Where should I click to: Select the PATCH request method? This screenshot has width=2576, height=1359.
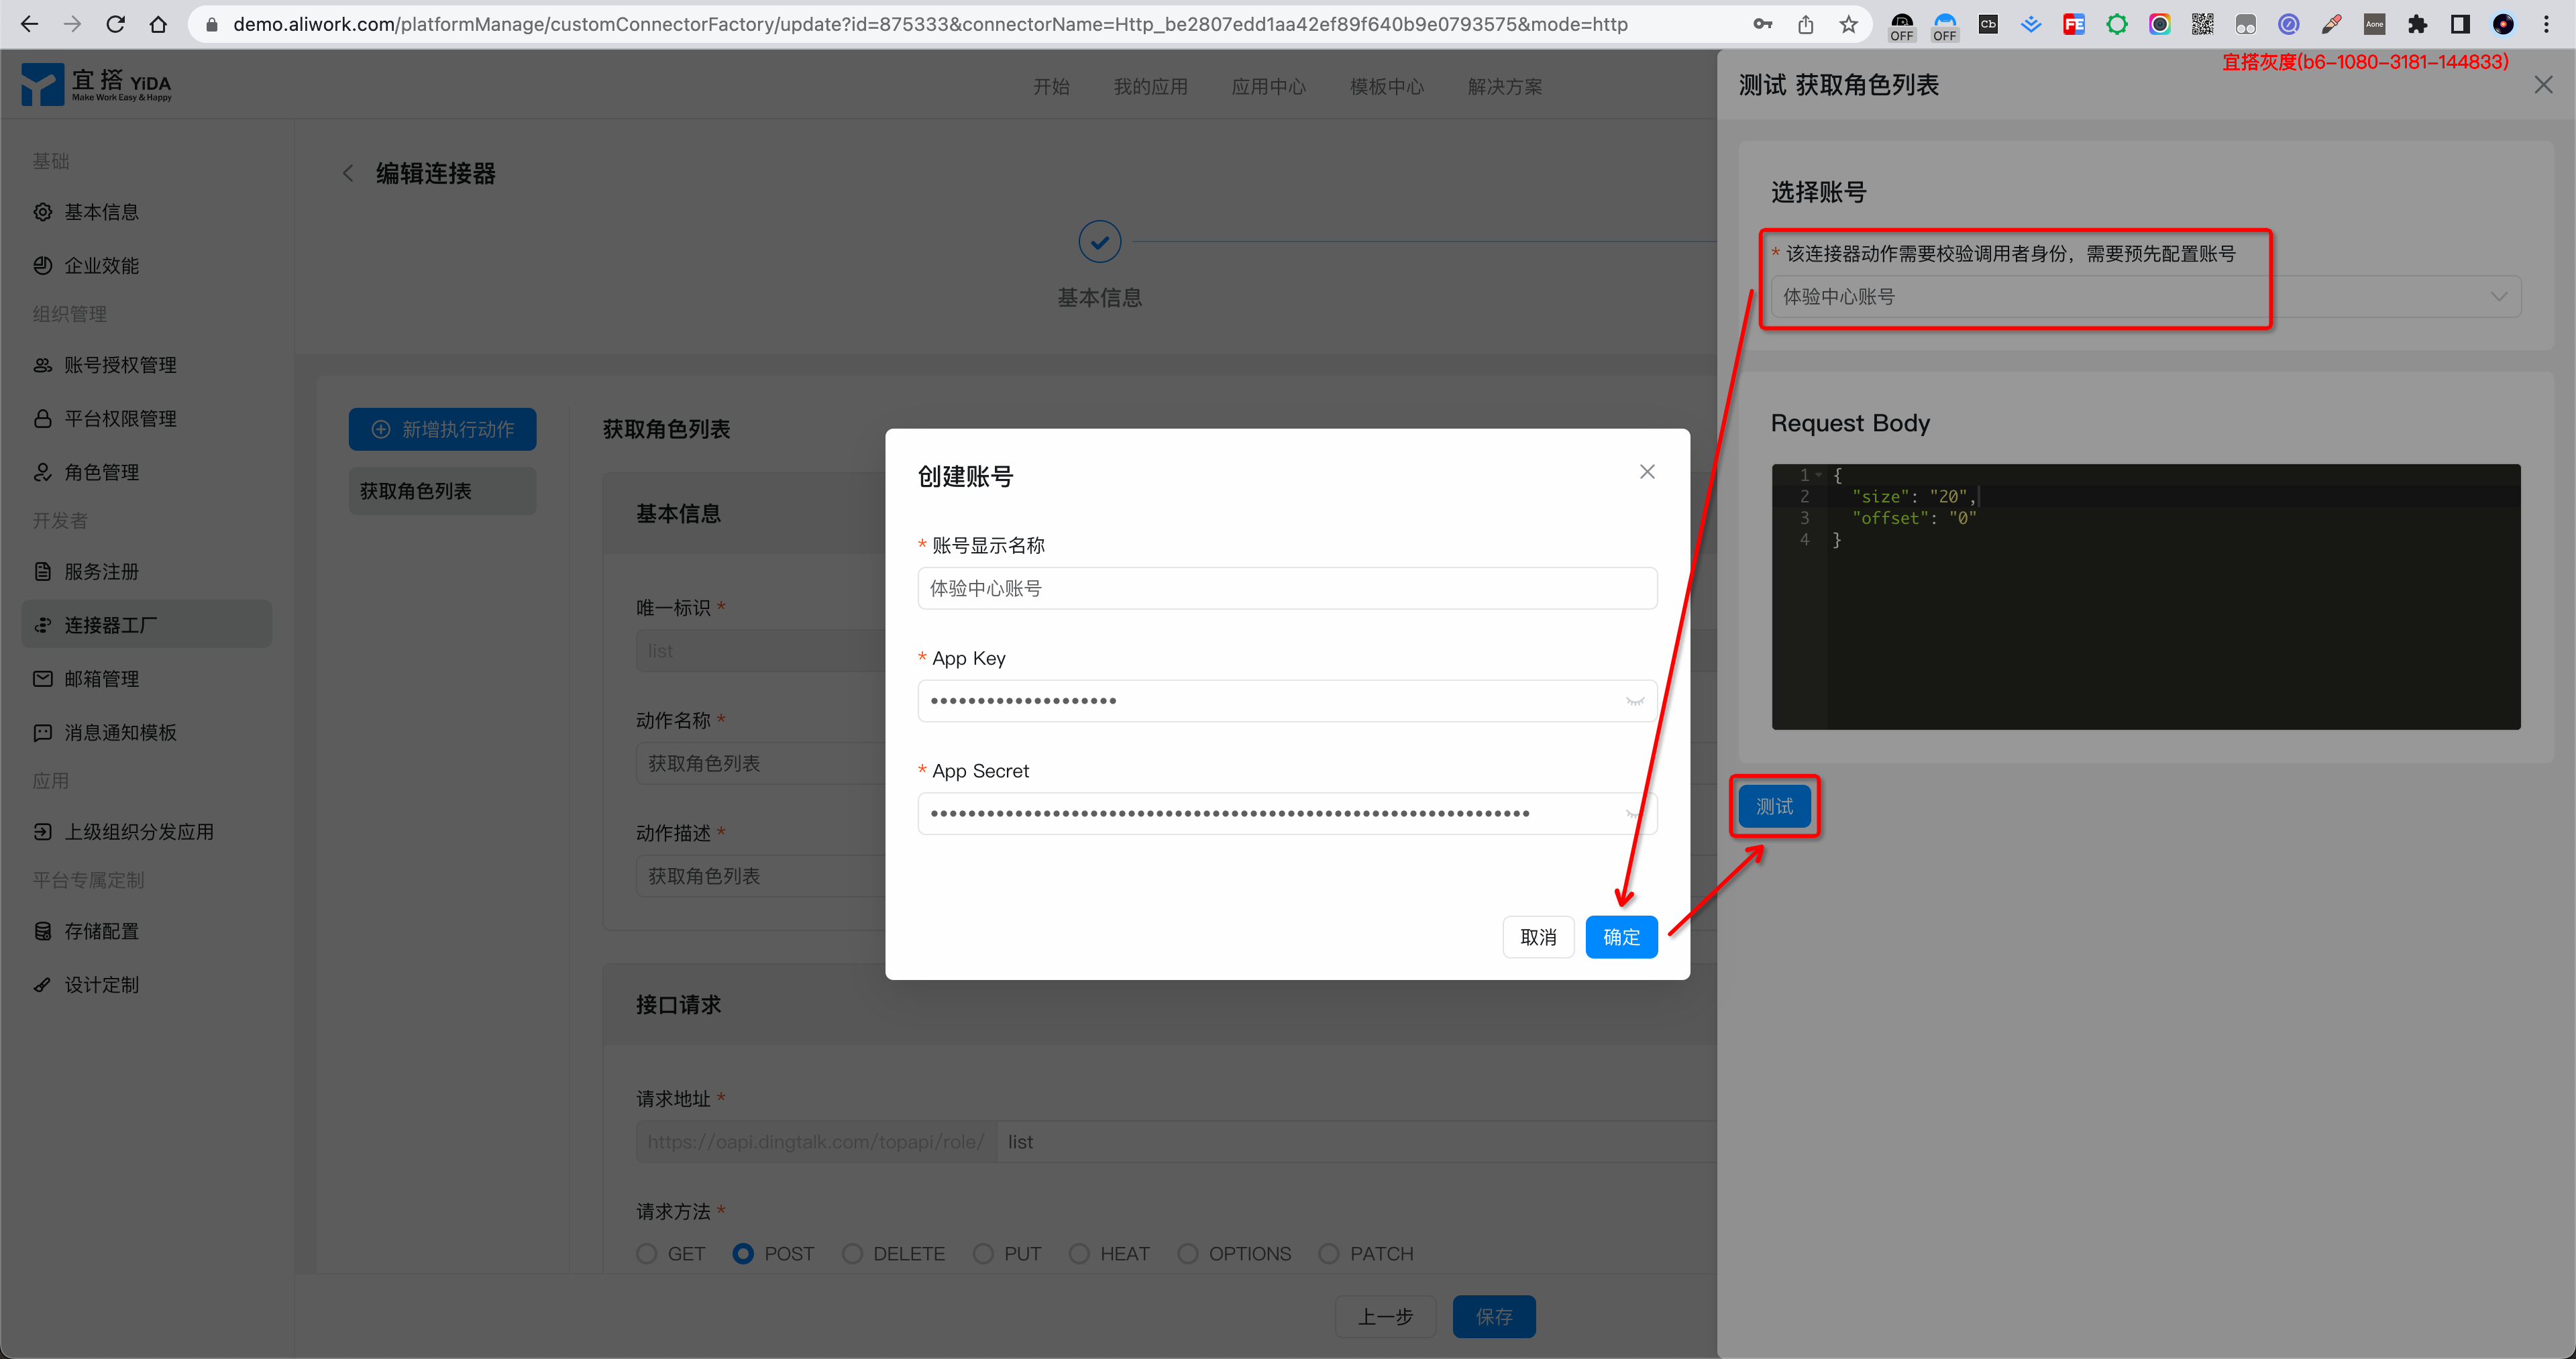1329,1253
